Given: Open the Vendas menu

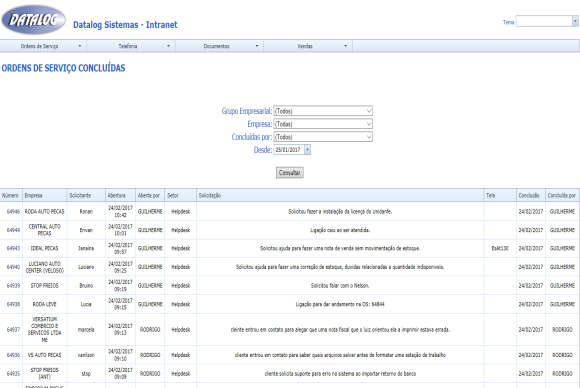Looking at the screenshot, I should tap(308, 46).
